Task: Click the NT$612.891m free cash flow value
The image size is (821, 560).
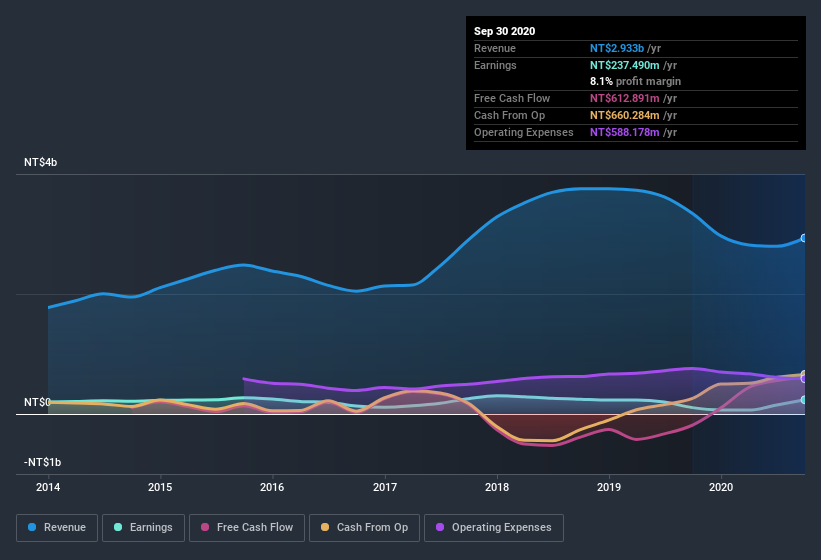Action: coord(625,98)
